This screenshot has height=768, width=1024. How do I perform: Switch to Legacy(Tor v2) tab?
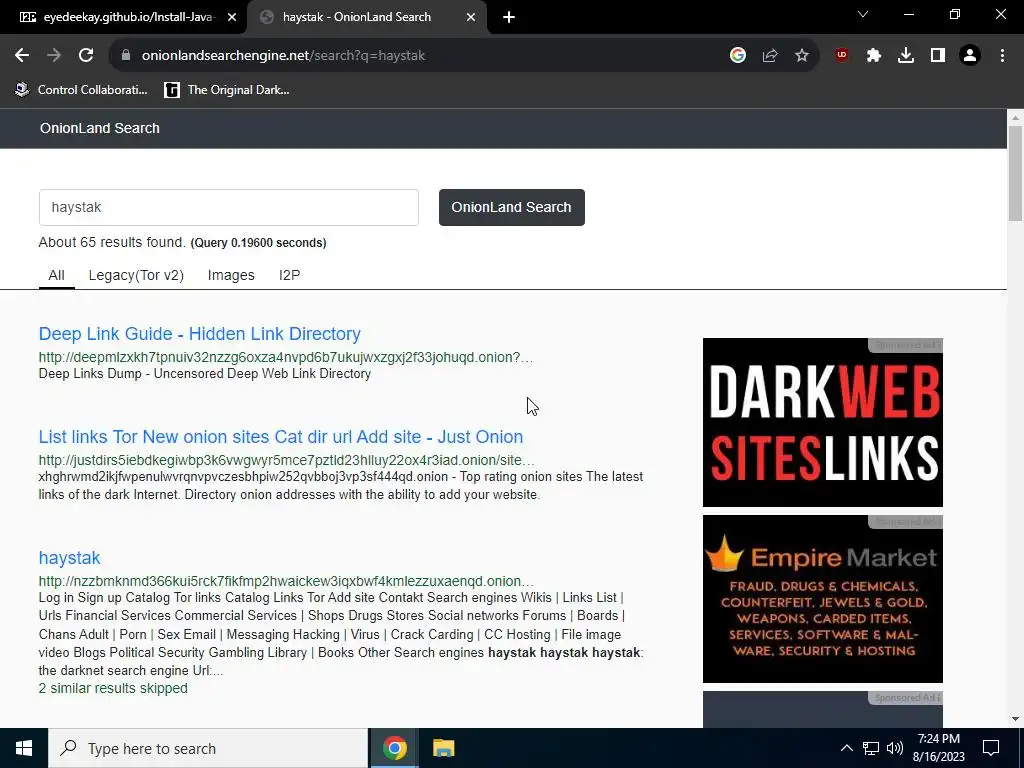(136, 276)
